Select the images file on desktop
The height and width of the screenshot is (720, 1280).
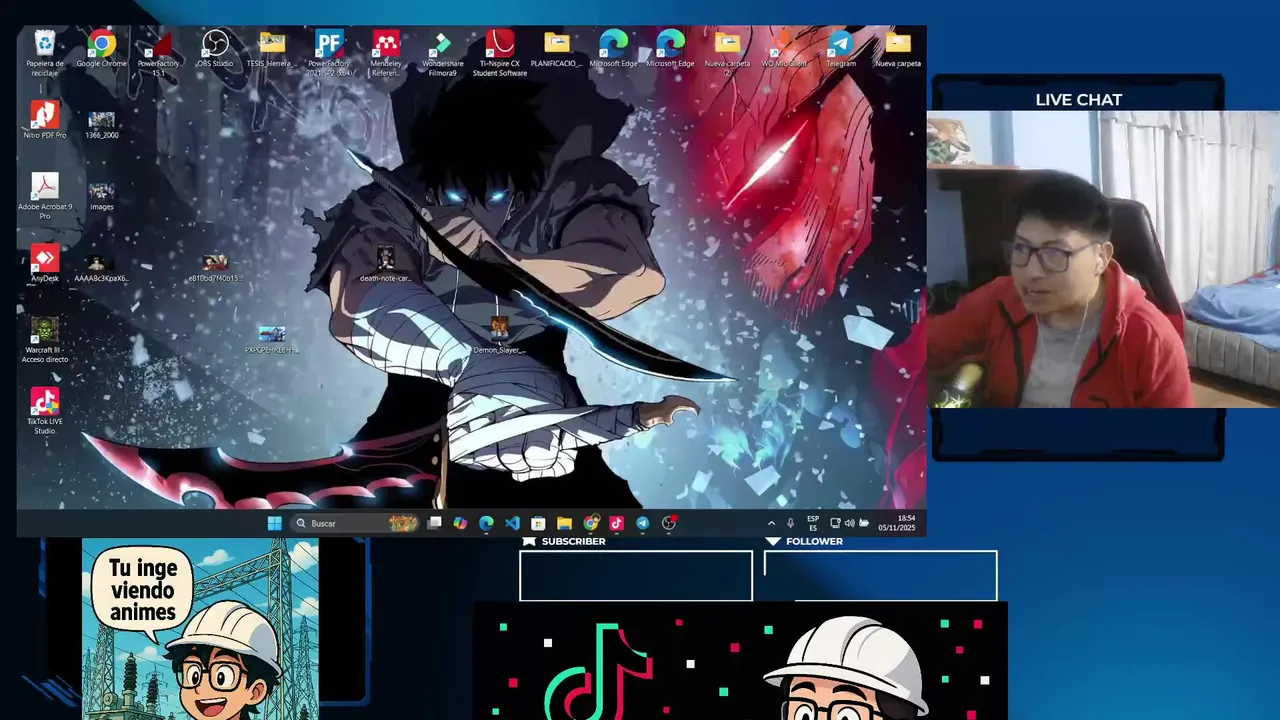101,196
